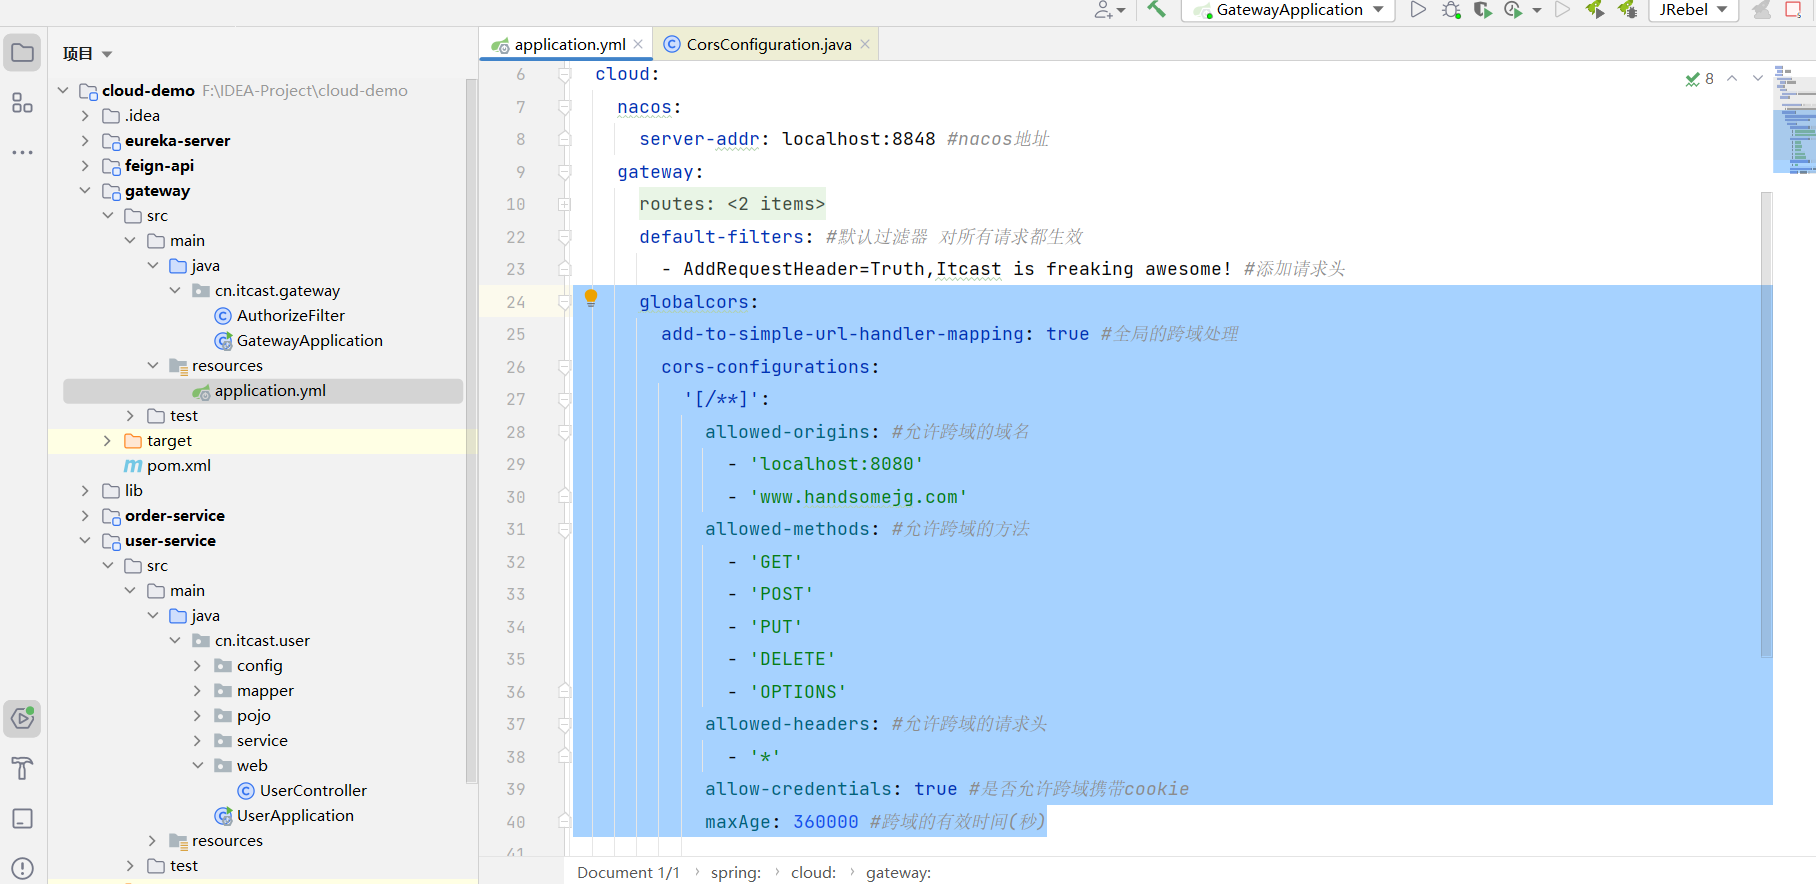Select the lib folder
Viewport: 1816px width, 884px height.
123,490
